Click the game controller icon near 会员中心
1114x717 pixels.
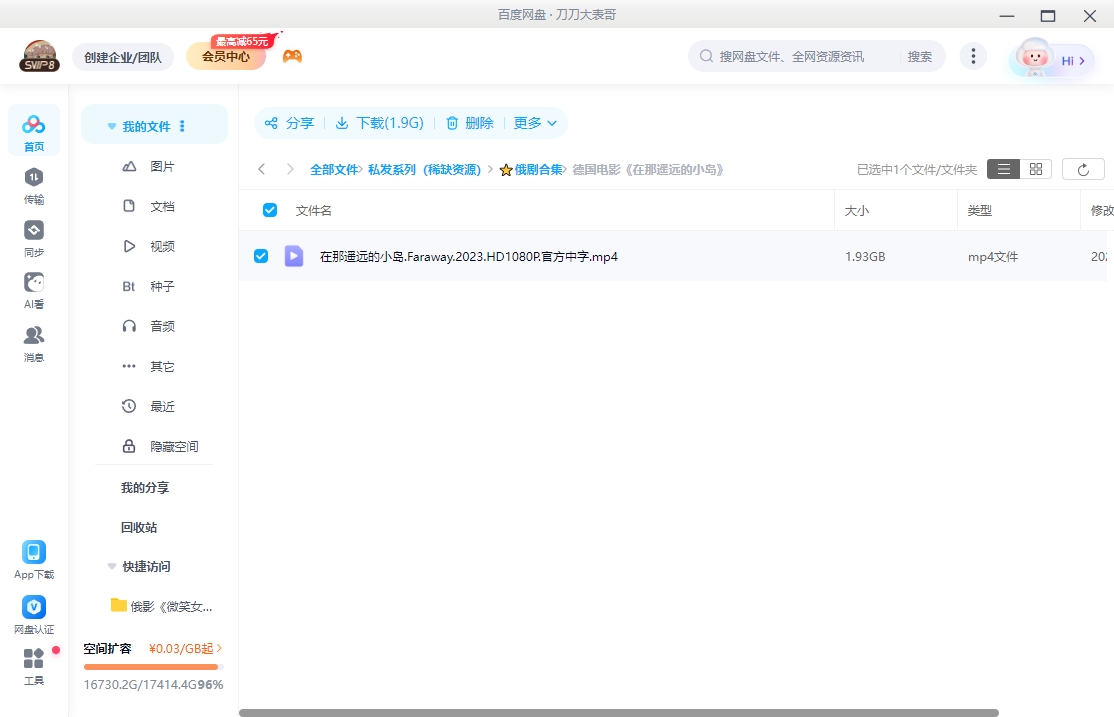[292, 55]
